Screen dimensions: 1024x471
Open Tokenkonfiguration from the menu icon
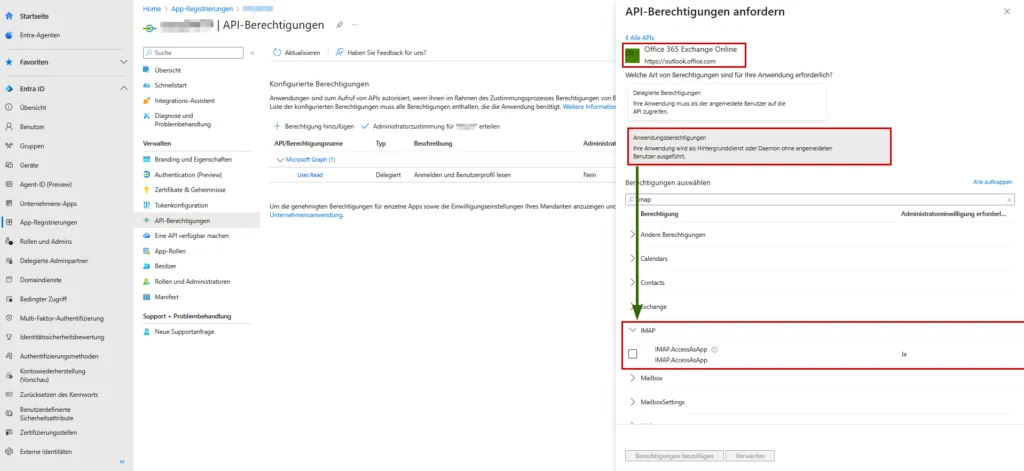tap(148, 205)
